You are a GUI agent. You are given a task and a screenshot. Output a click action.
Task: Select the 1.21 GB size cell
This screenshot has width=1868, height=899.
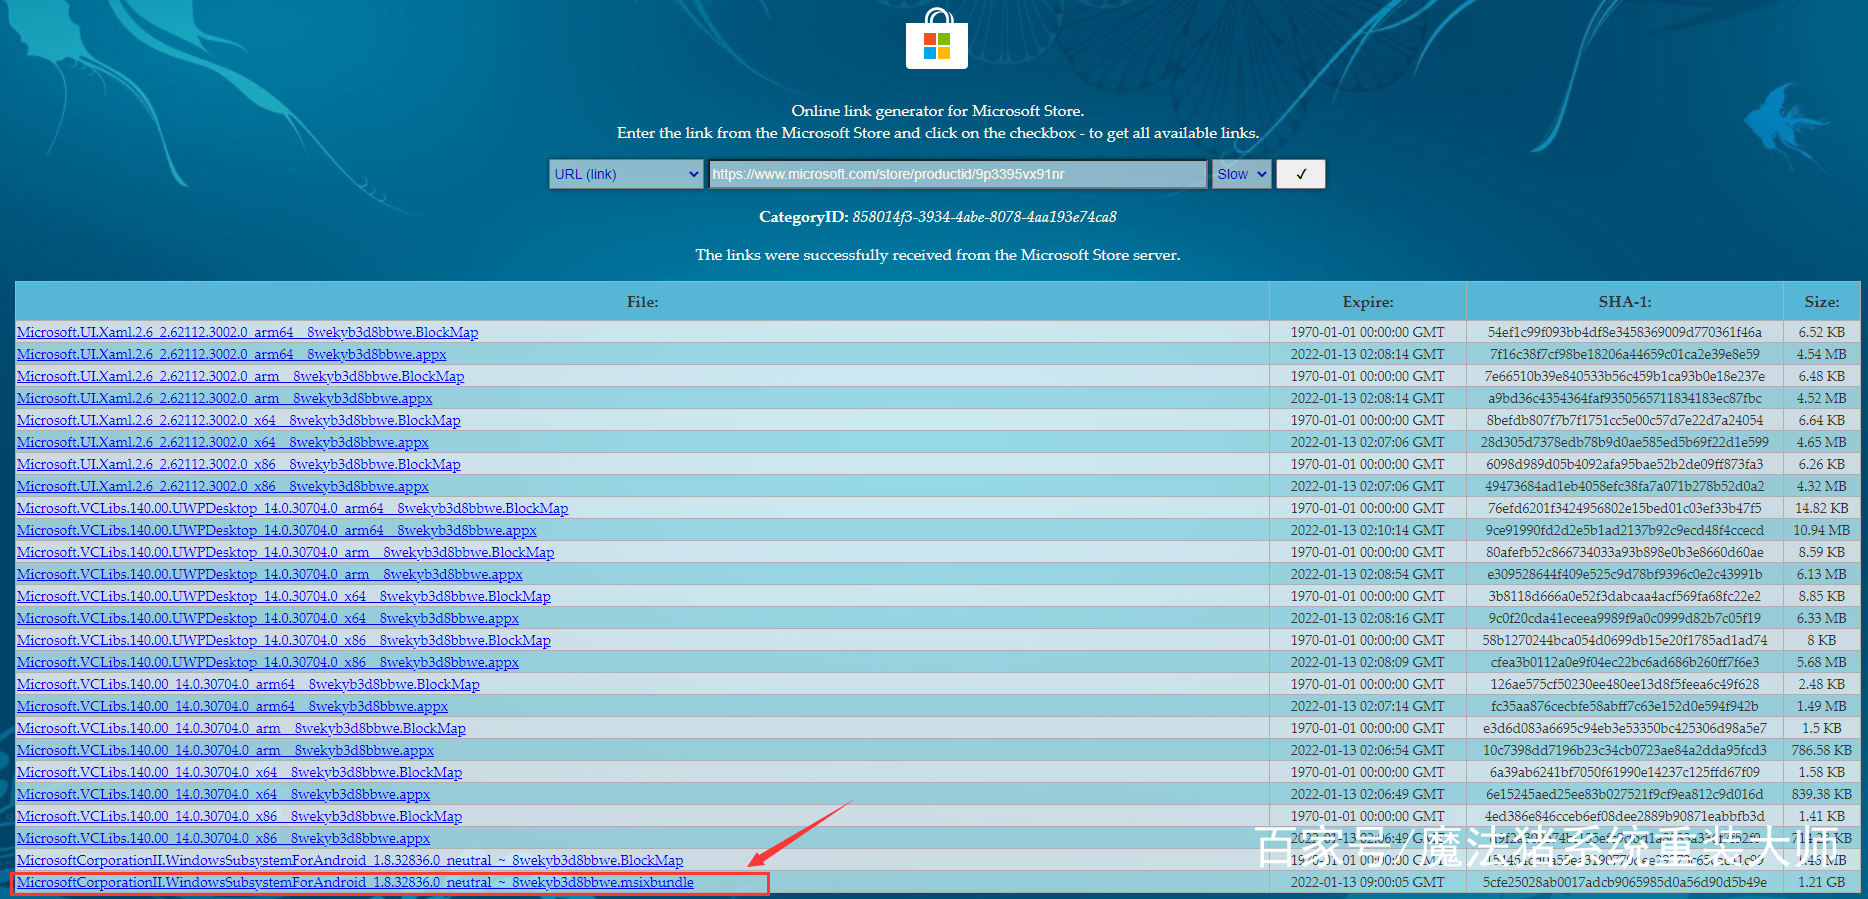[x=1821, y=882]
